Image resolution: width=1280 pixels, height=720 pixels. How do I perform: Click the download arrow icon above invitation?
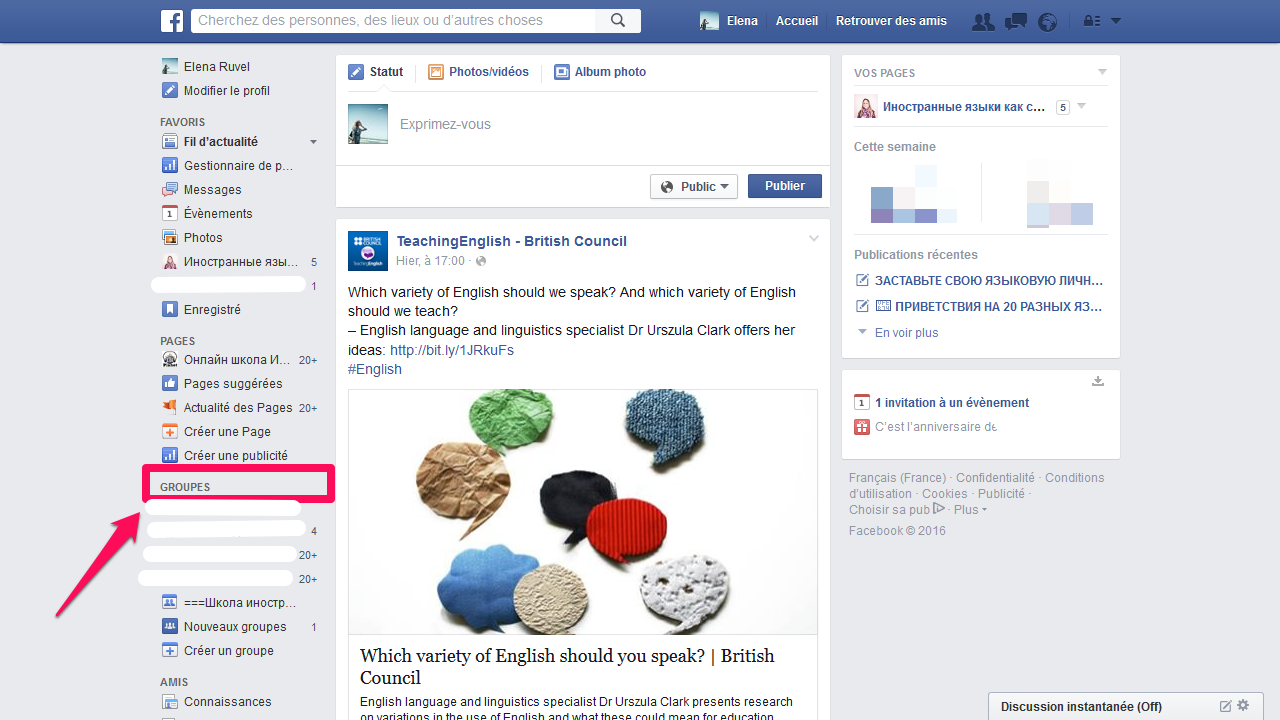[x=1098, y=381]
